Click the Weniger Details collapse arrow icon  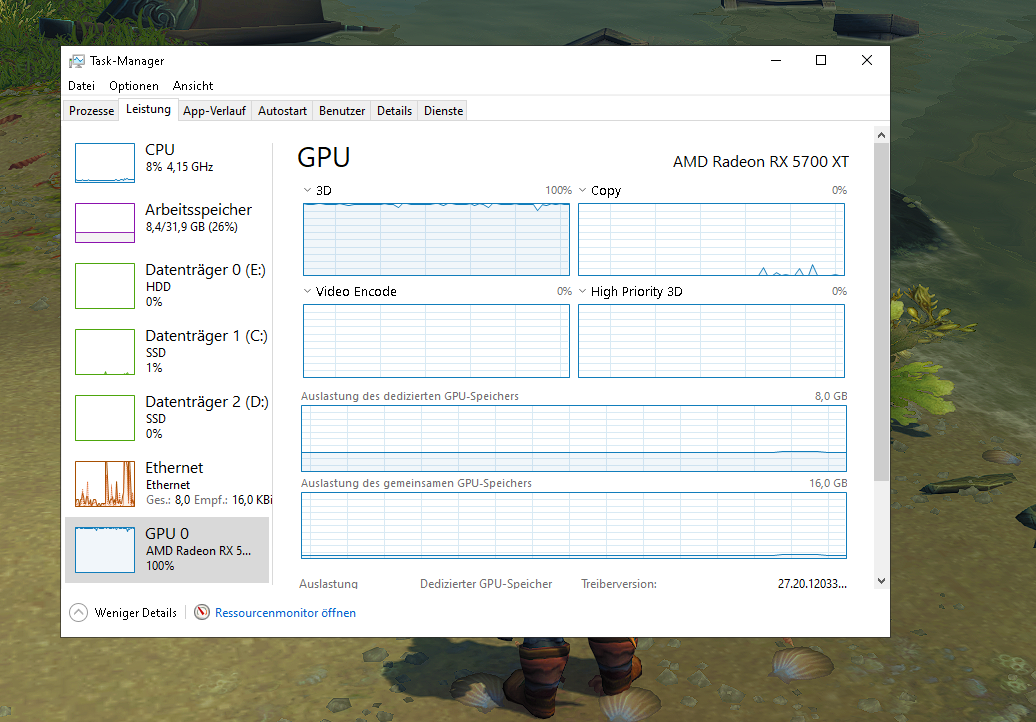pos(78,613)
